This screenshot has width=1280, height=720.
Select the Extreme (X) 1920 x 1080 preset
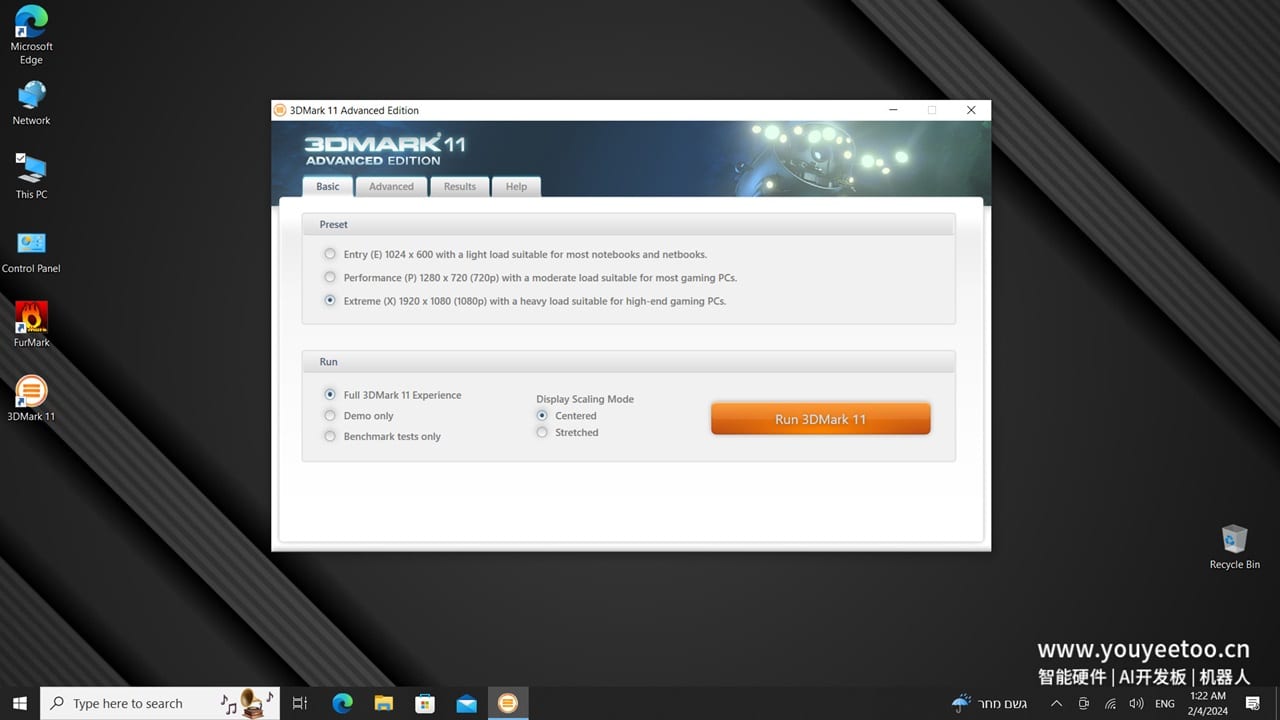pos(330,300)
